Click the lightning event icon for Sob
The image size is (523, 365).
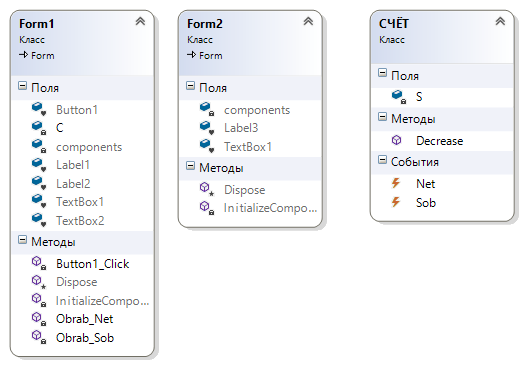[x=396, y=202]
